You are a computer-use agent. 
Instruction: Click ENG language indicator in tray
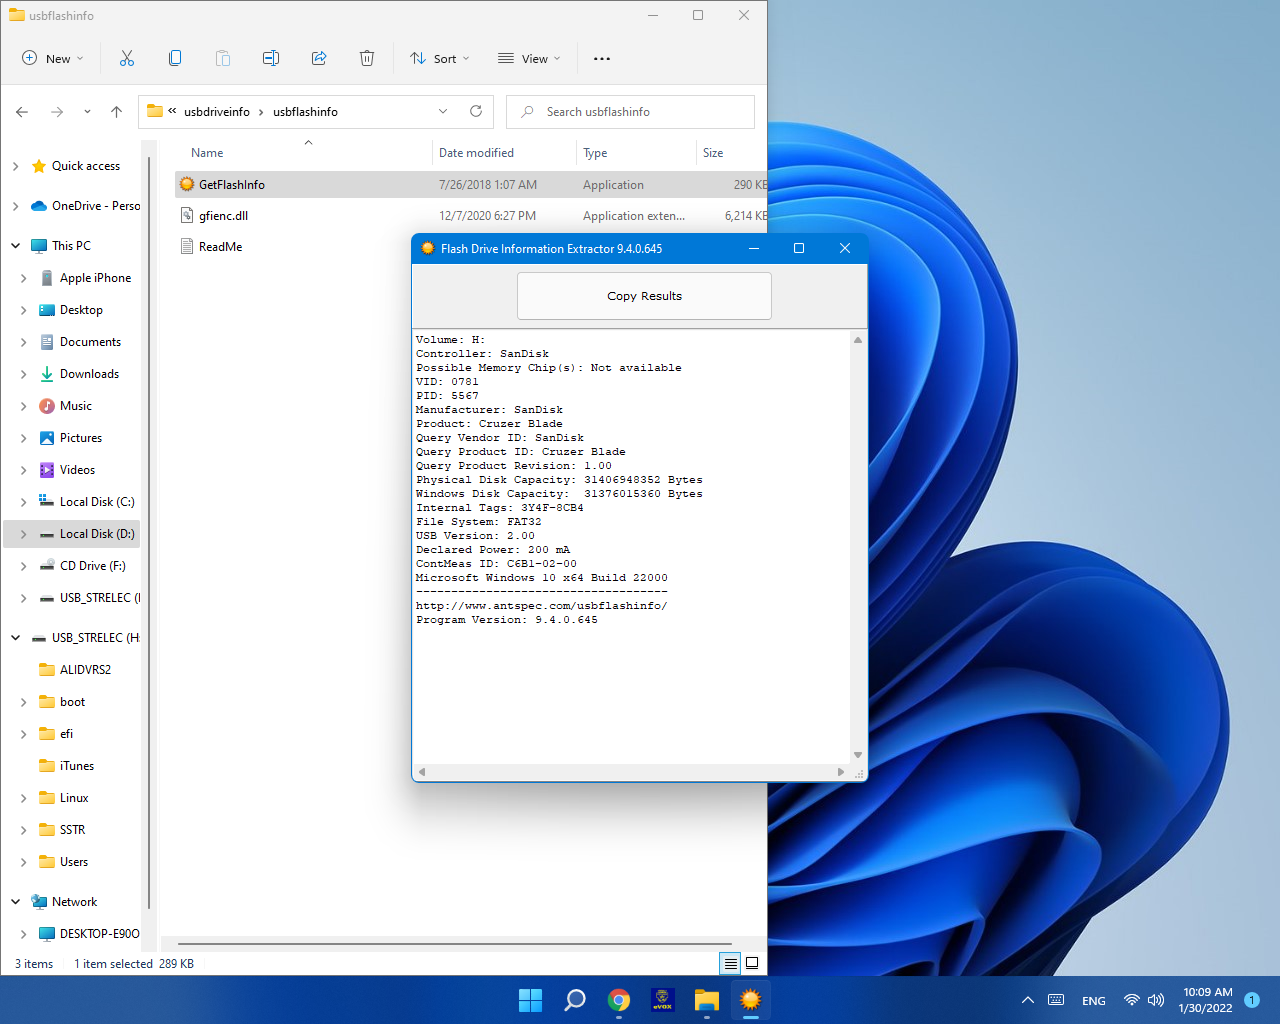pos(1094,1000)
